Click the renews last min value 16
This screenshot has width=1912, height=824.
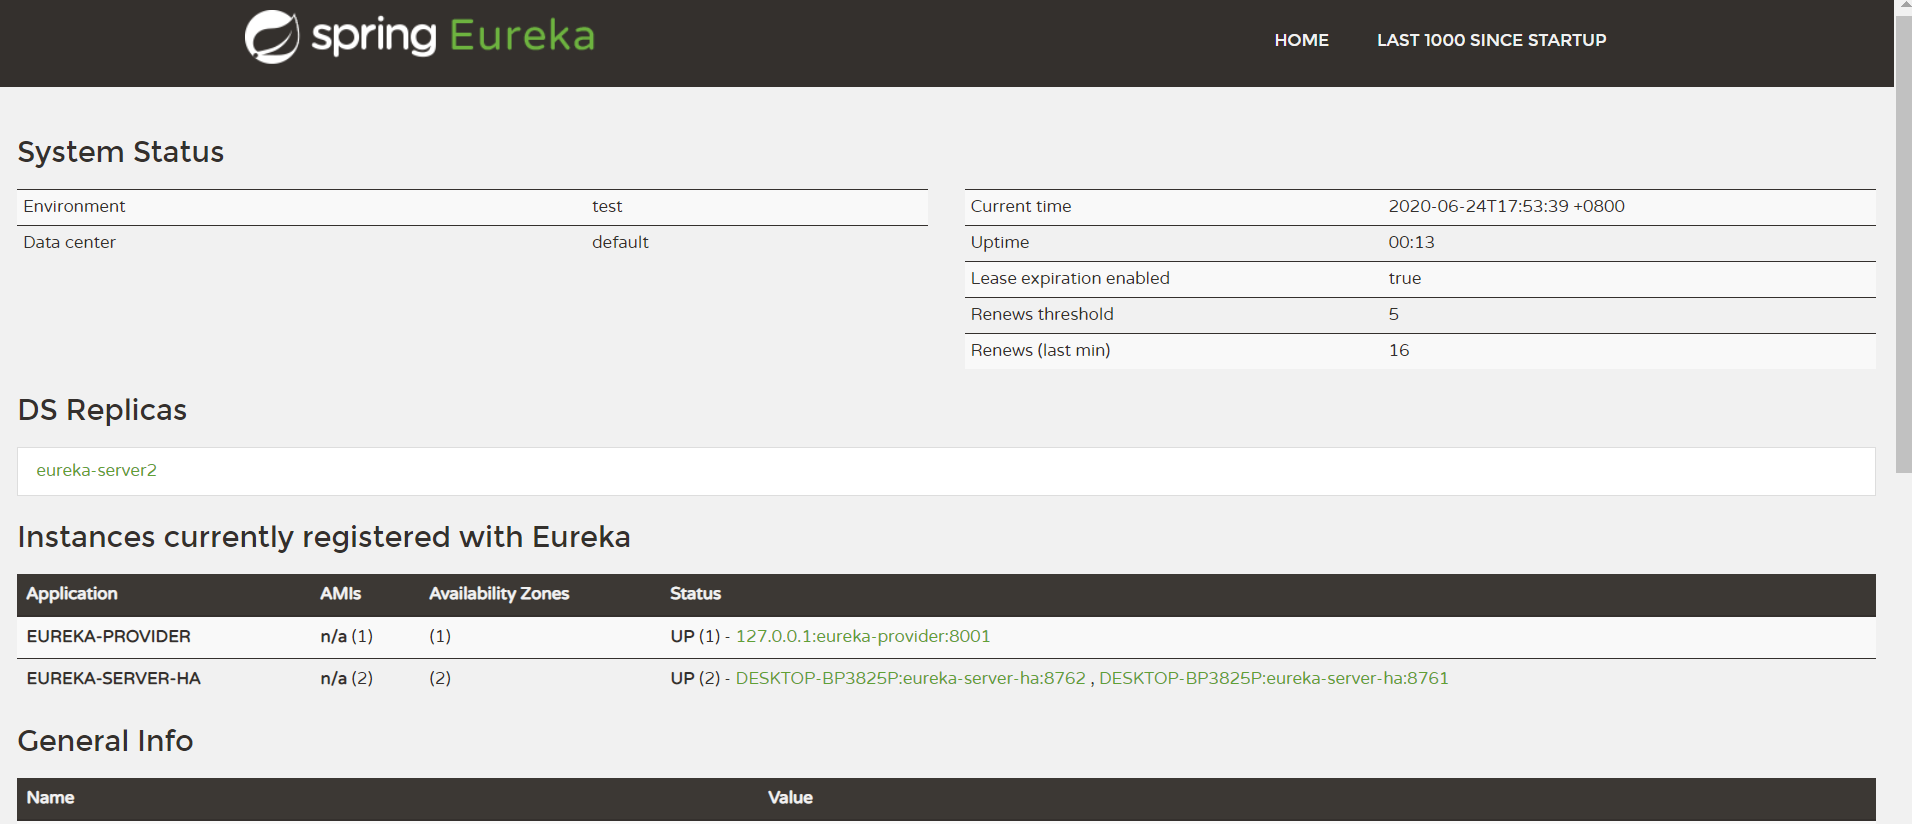(x=1399, y=350)
